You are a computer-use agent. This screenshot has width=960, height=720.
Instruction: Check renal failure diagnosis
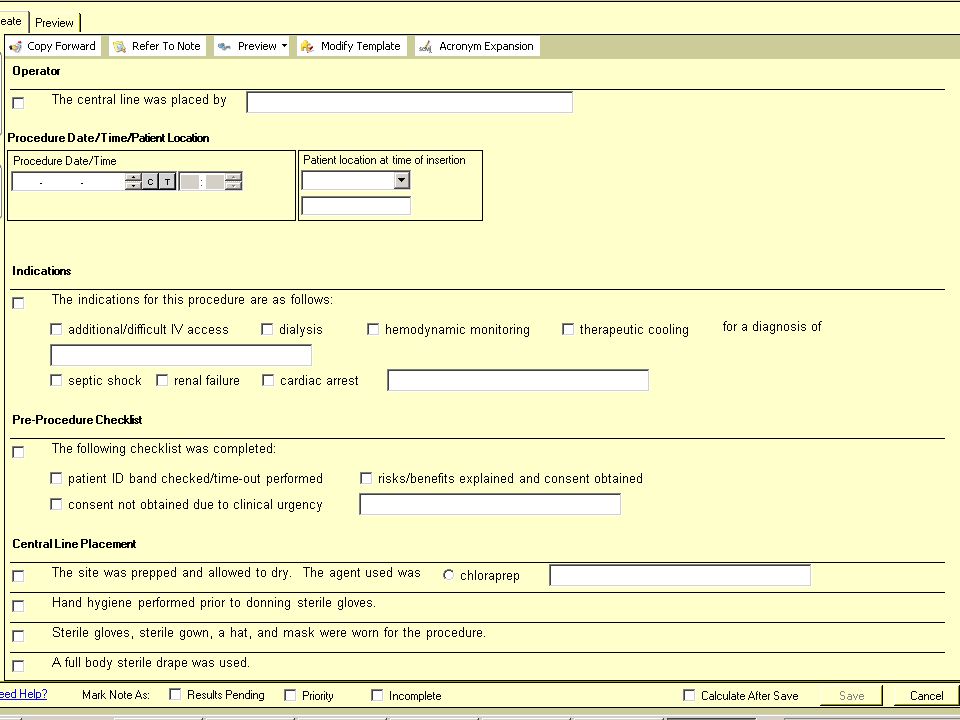click(x=162, y=380)
